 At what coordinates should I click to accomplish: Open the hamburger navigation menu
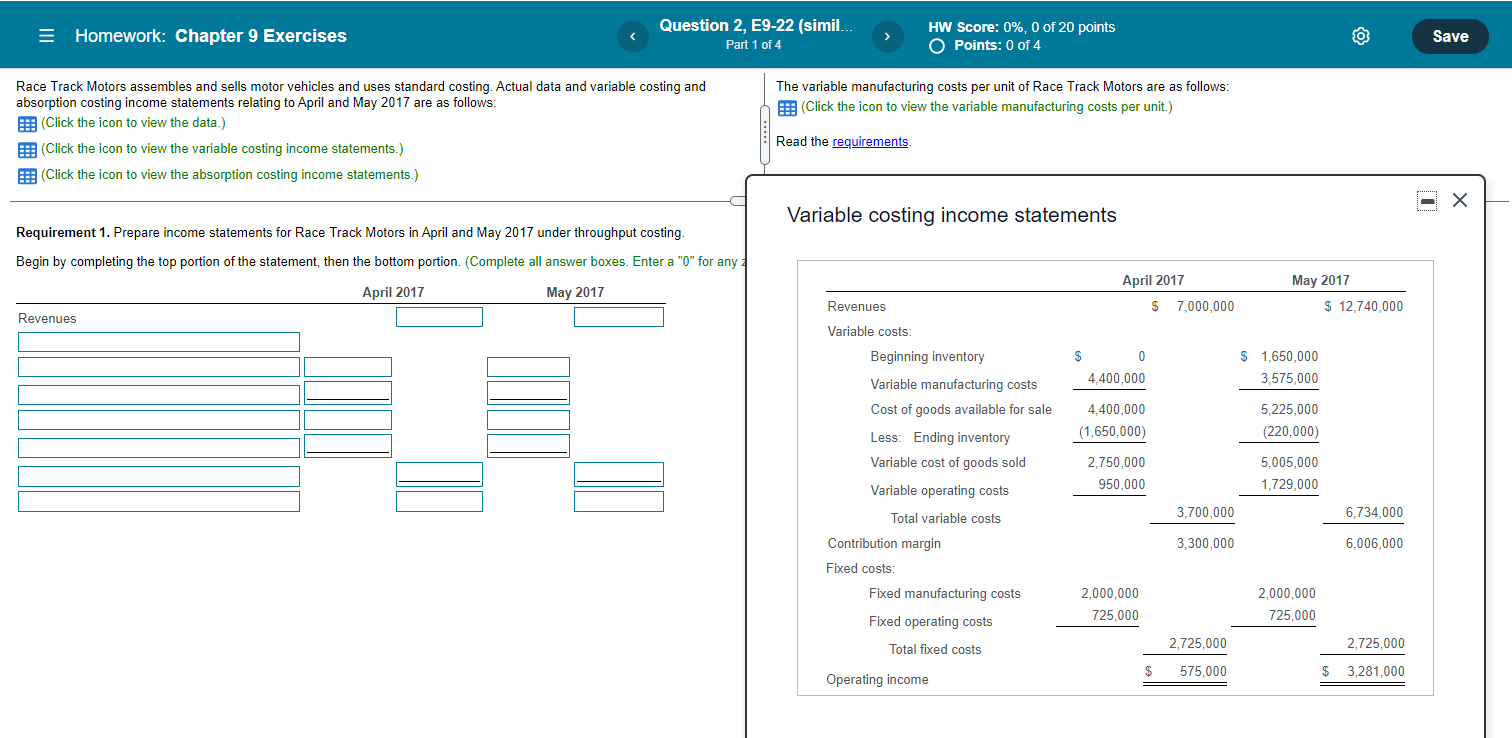(x=46, y=35)
